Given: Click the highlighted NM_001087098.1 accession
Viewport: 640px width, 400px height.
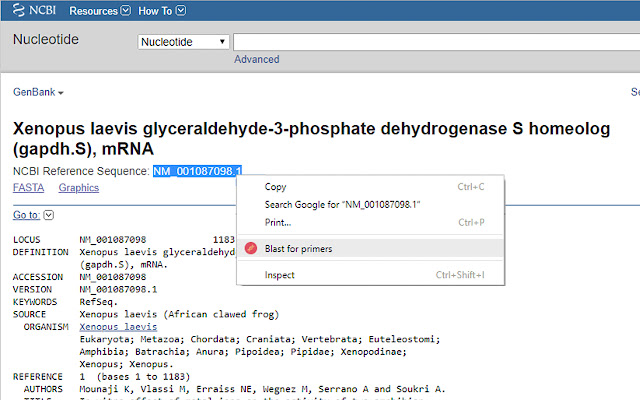Looking at the screenshot, I should 198,171.
